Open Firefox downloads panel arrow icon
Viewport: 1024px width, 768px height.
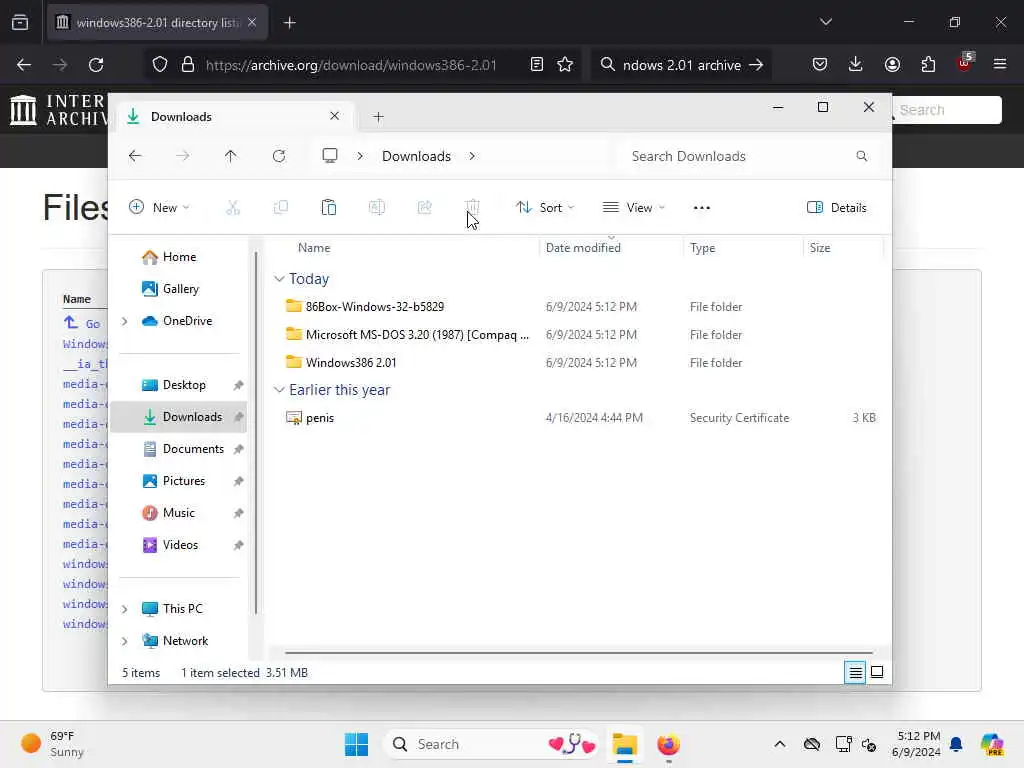(x=856, y=64)
